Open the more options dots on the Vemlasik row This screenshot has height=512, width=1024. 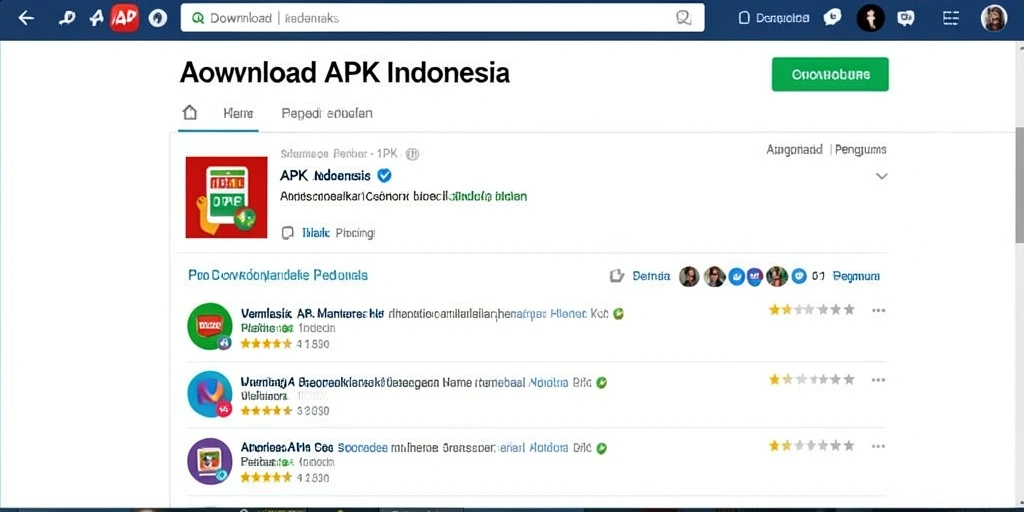[878, 310]
